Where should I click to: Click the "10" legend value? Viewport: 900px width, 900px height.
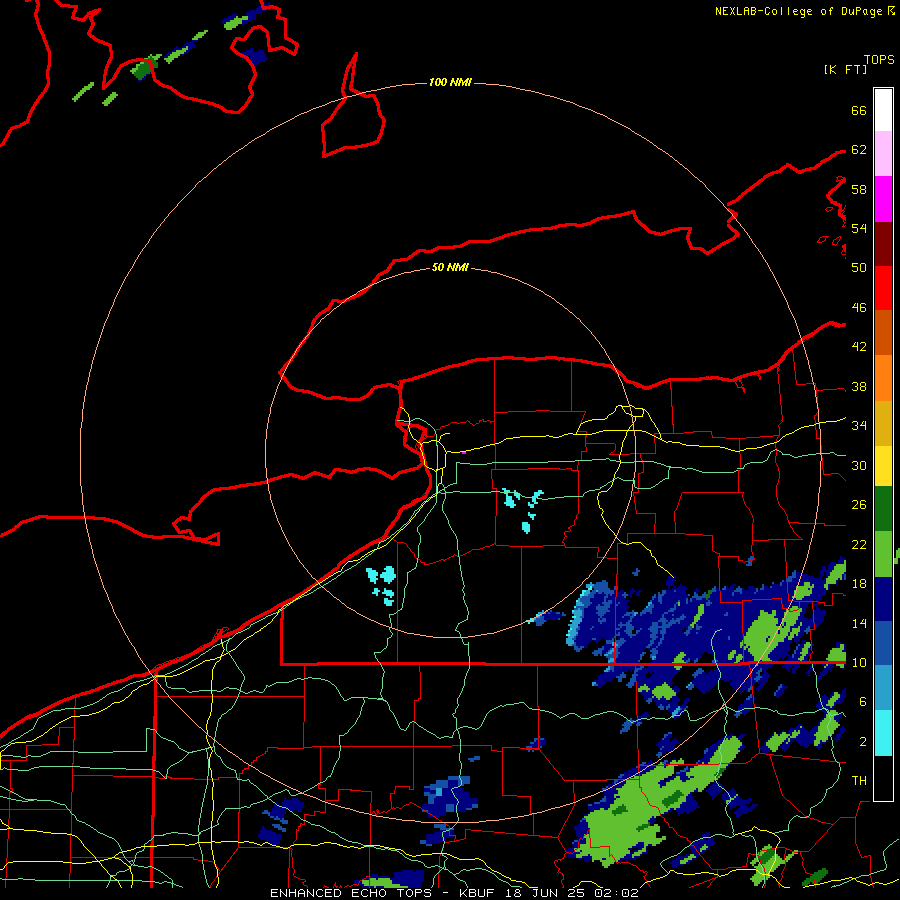pos(859,663)
